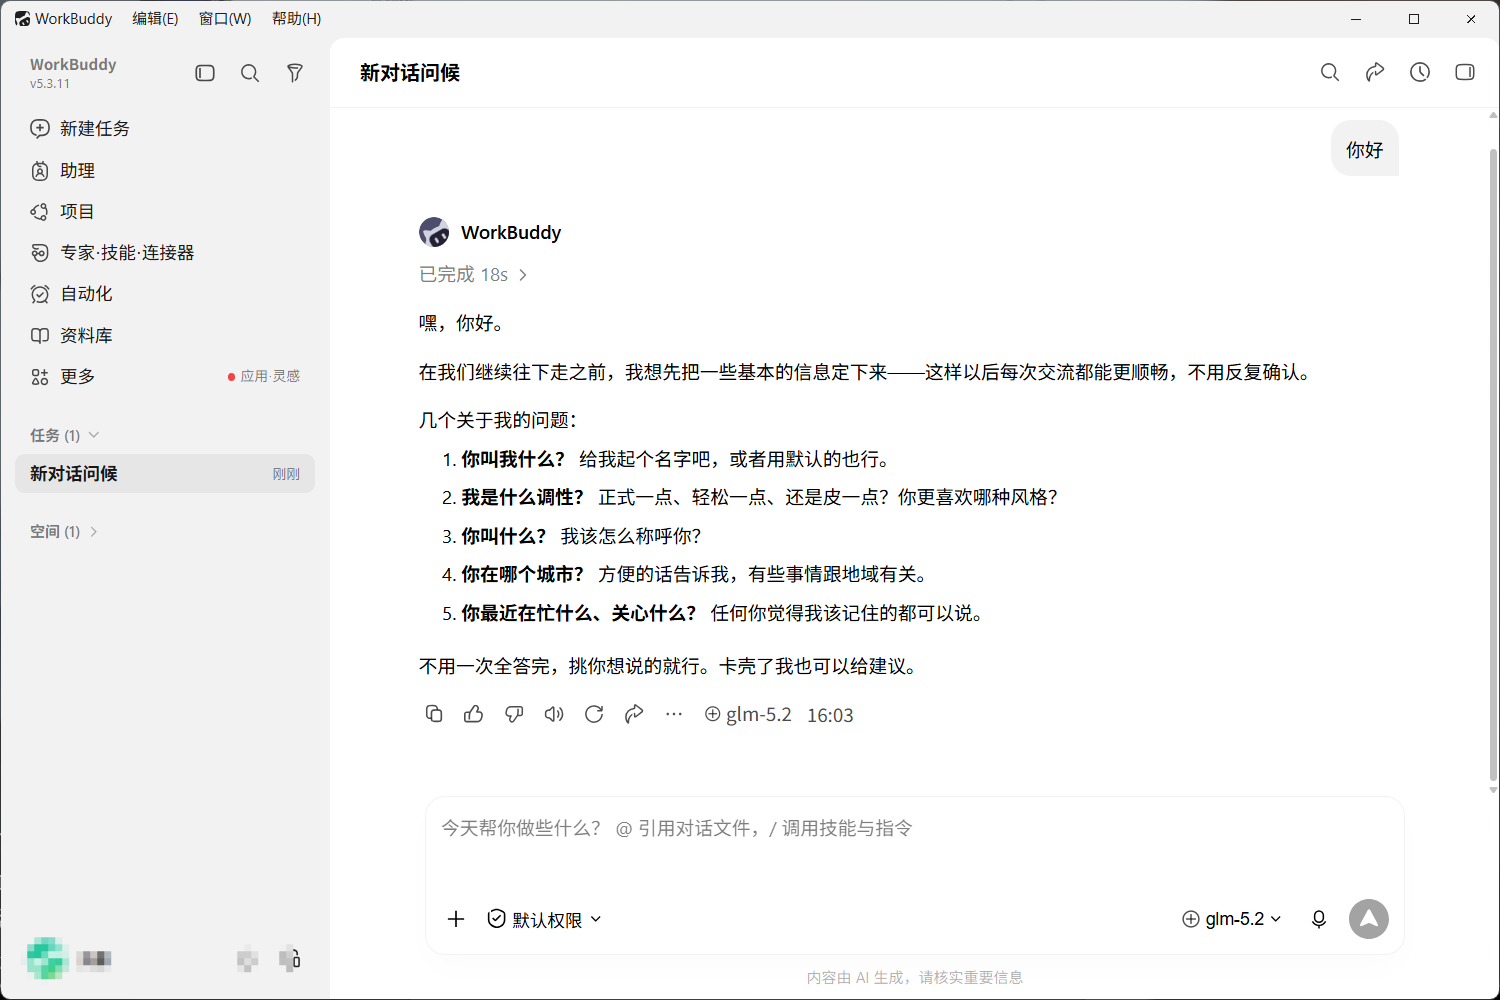Share the reply via arrow icon below message
Screen dimensions: 1500x1000
(634, 714)
